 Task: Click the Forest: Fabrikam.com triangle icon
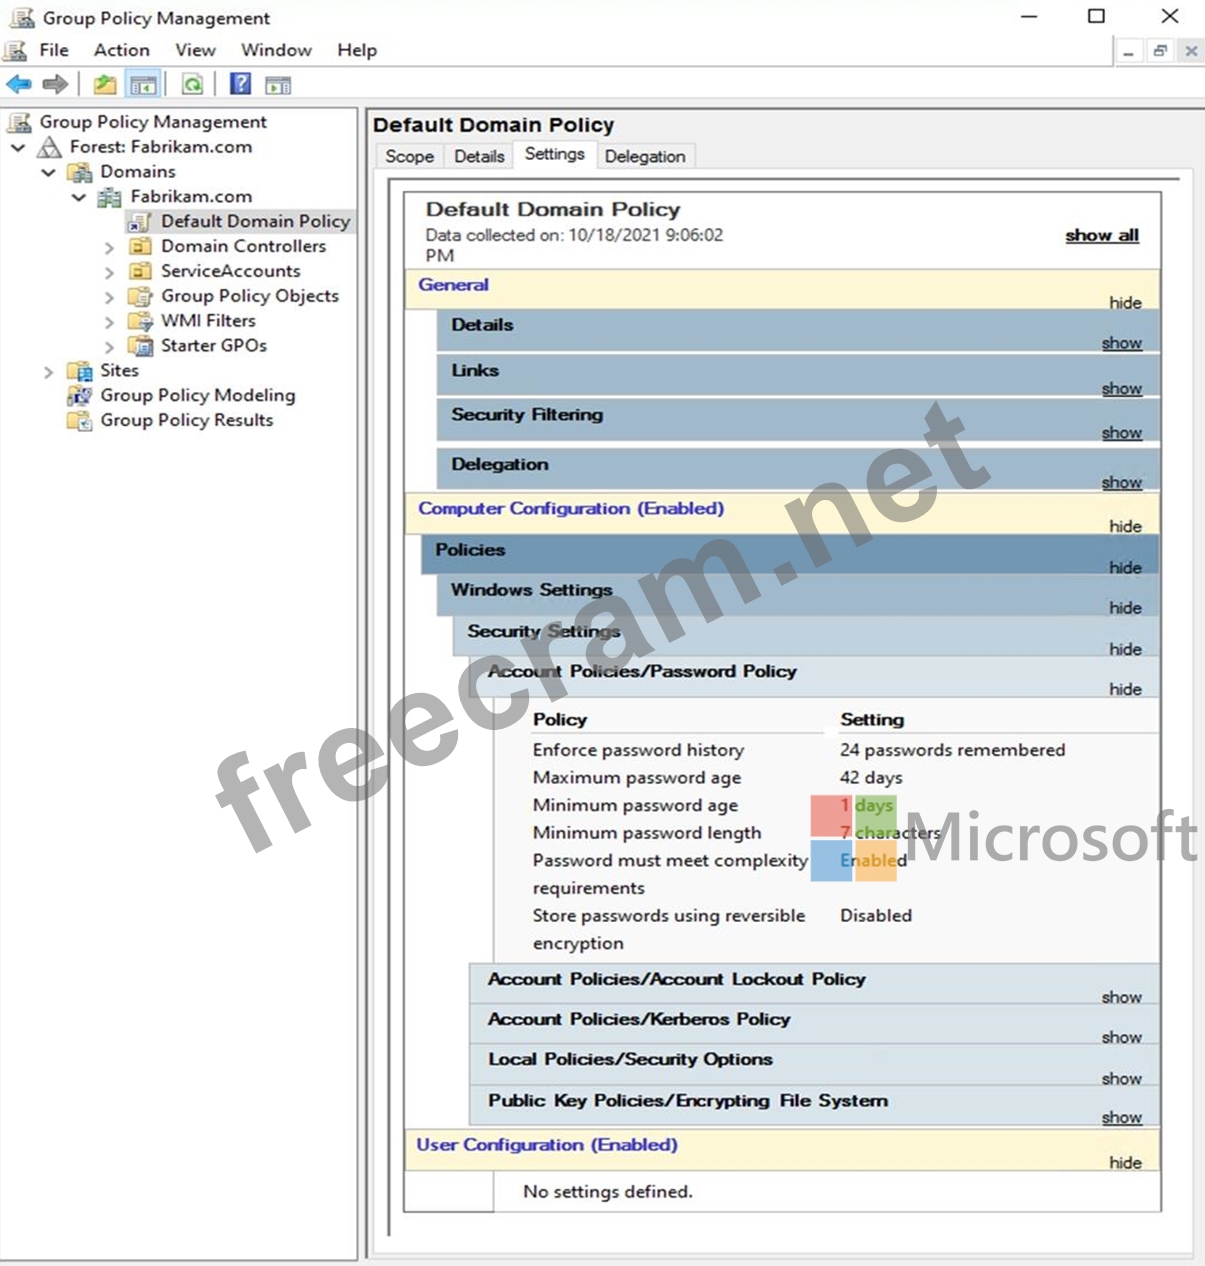coord(49,147)
